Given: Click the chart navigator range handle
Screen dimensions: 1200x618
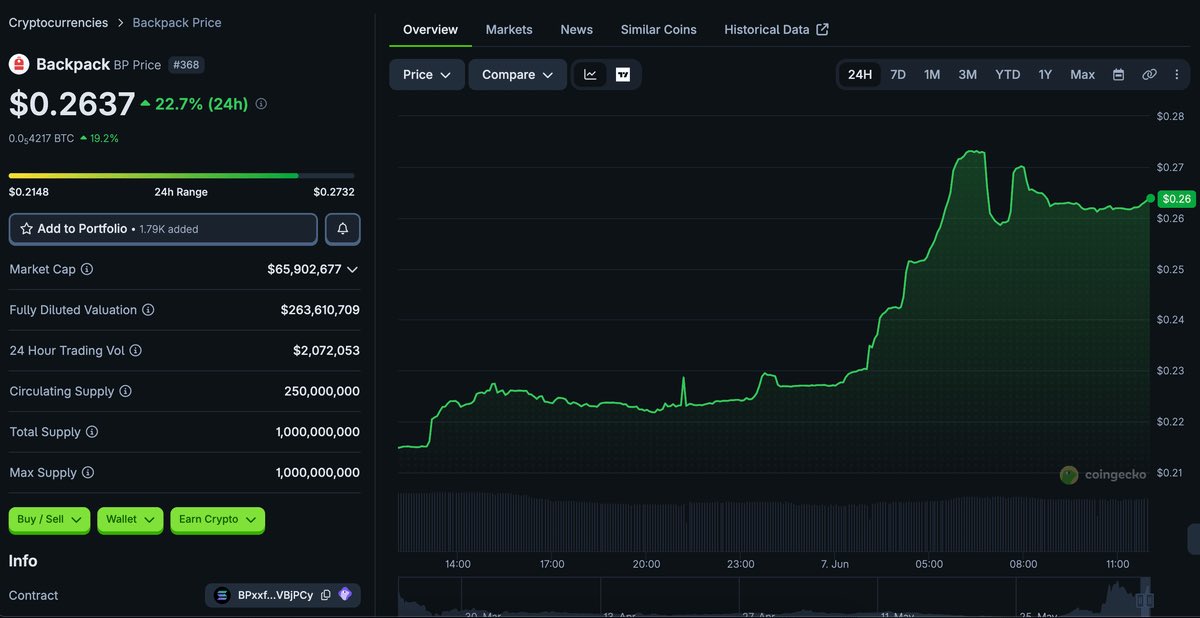Looking at the screenshot, I should [1145, 600].
